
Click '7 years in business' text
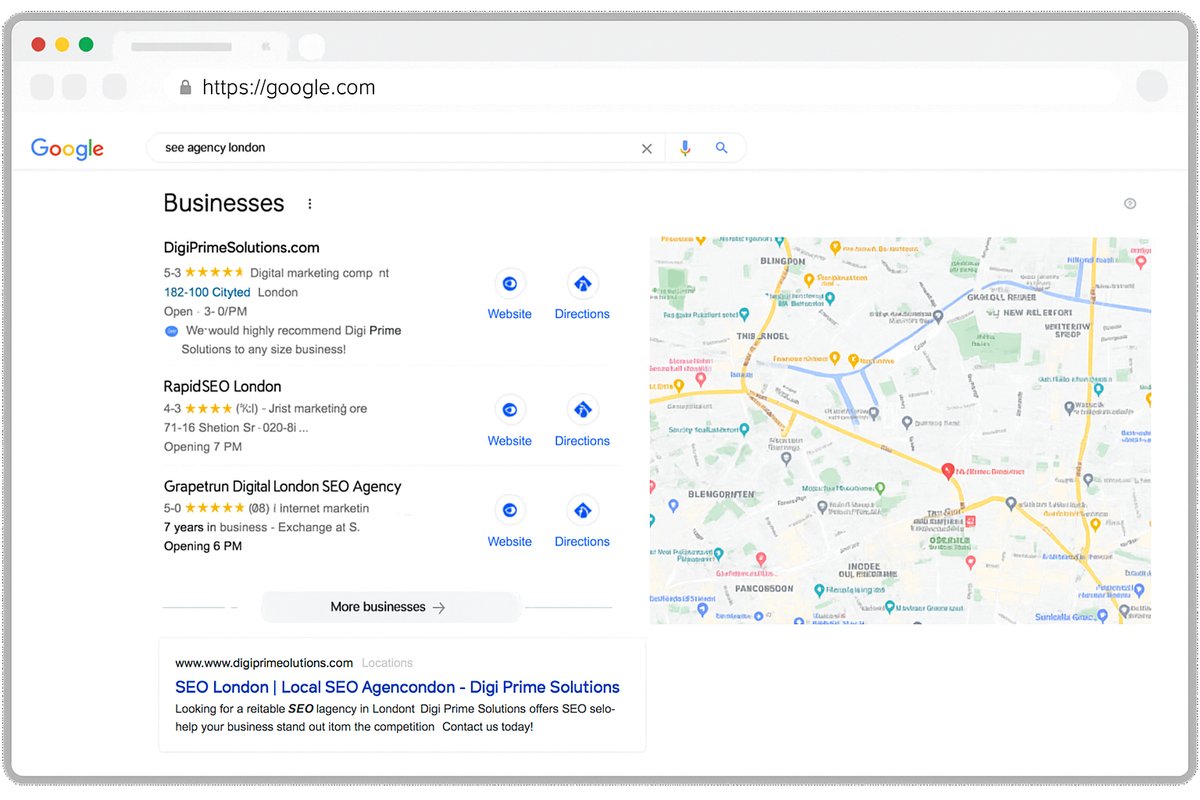click(216, 527)
